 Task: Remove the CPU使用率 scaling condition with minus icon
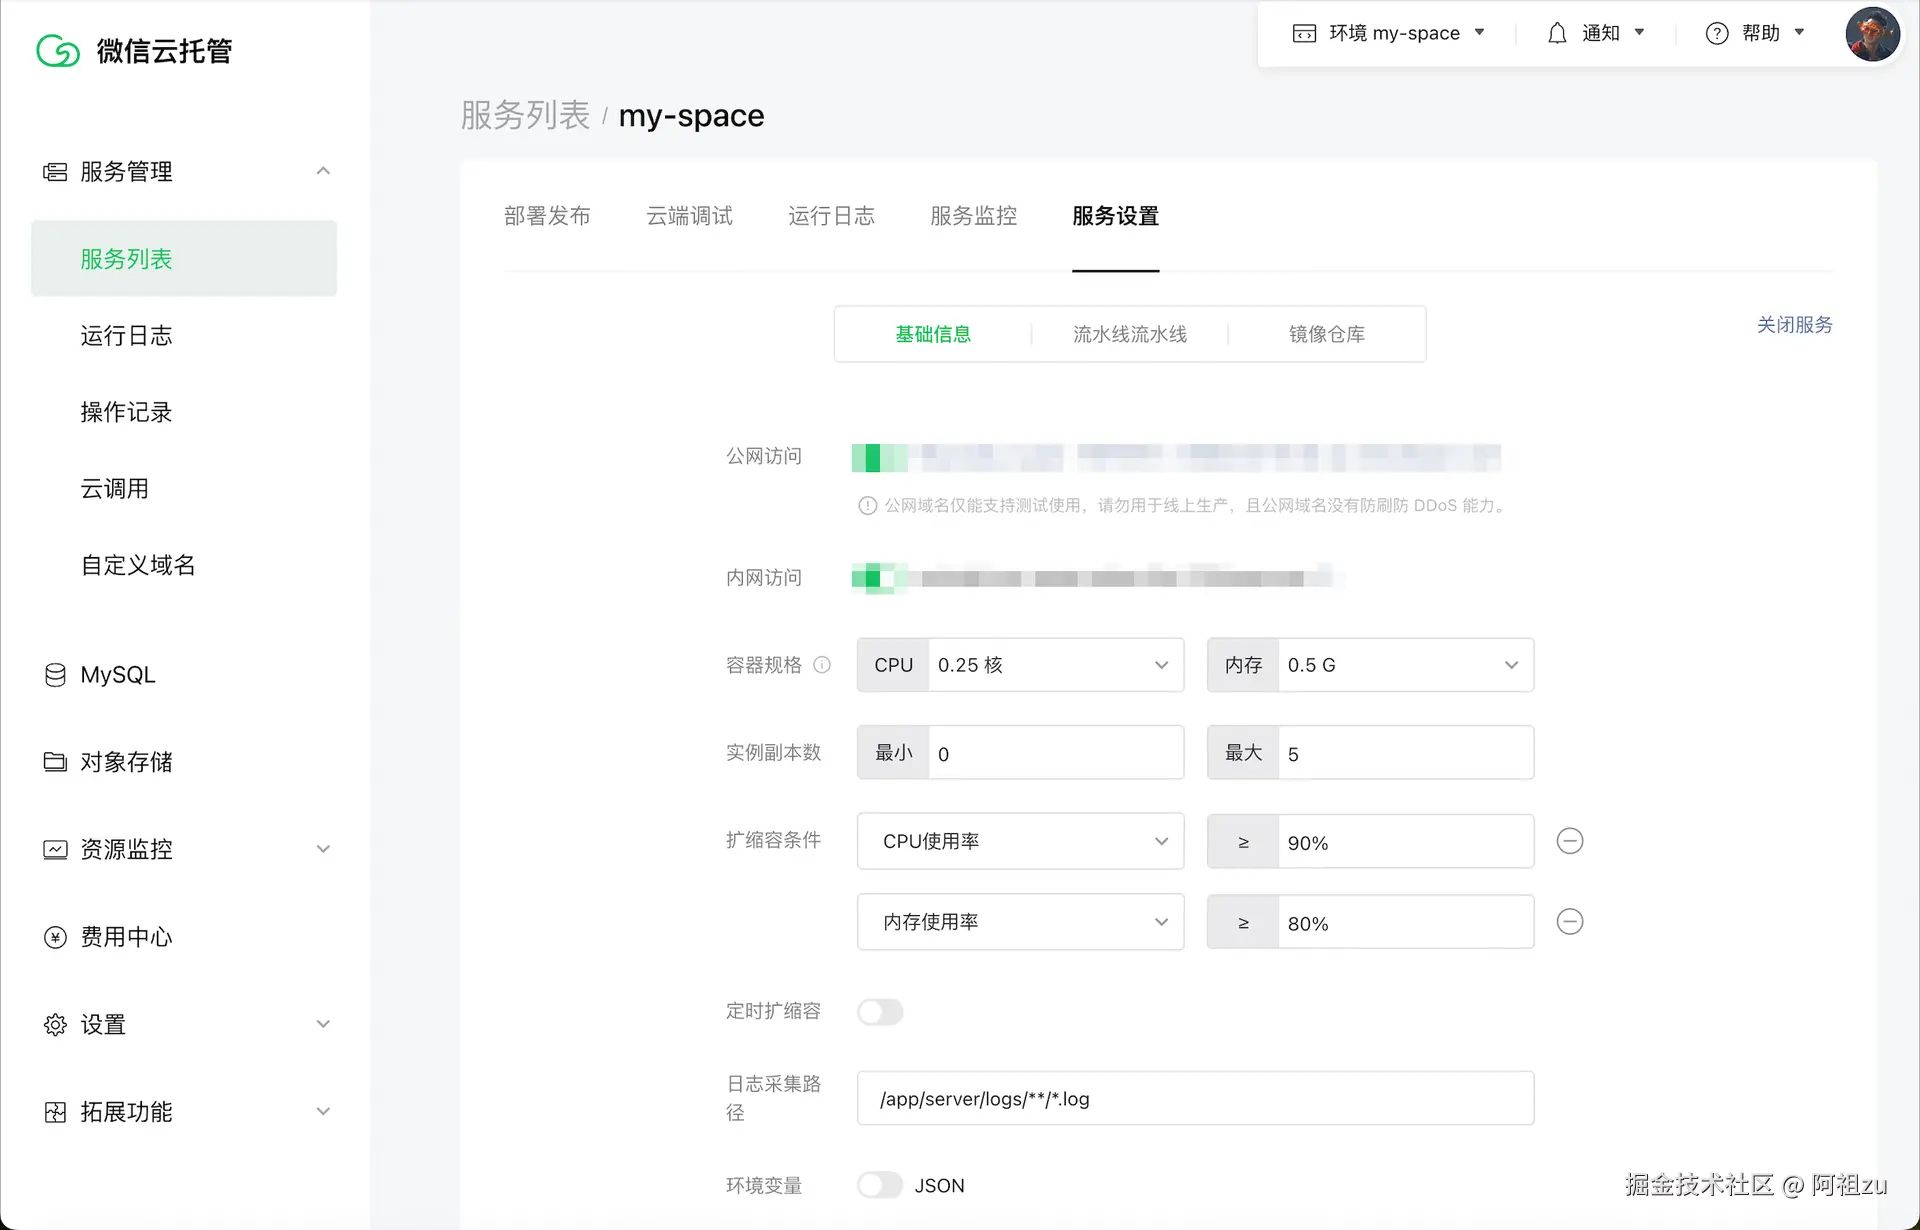1569,841
